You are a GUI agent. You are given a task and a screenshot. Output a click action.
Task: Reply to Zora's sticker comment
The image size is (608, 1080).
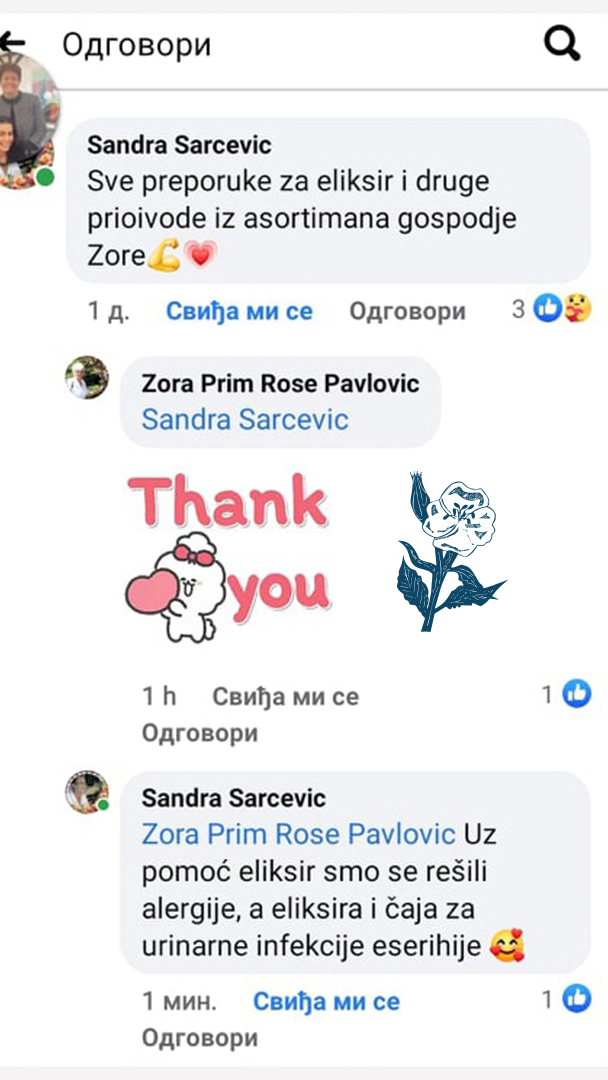(200, 734)
